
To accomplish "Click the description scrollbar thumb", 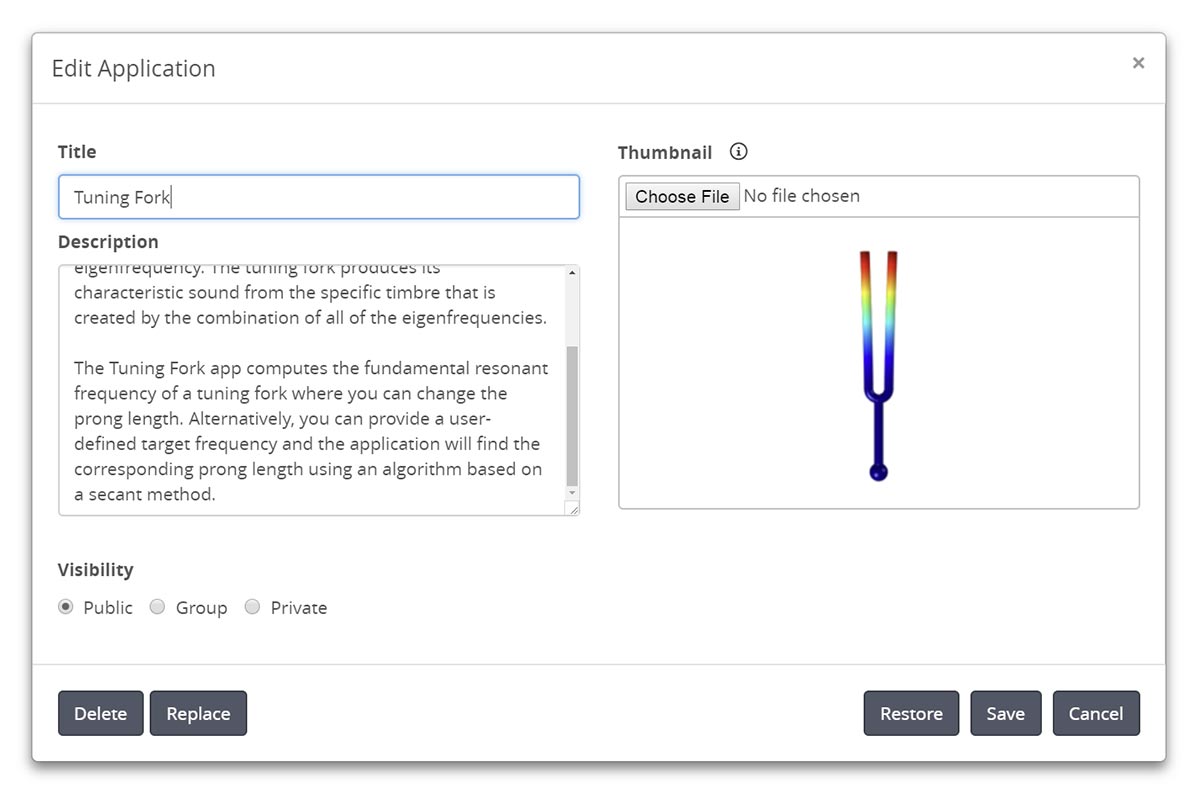I will click(572, 415).
